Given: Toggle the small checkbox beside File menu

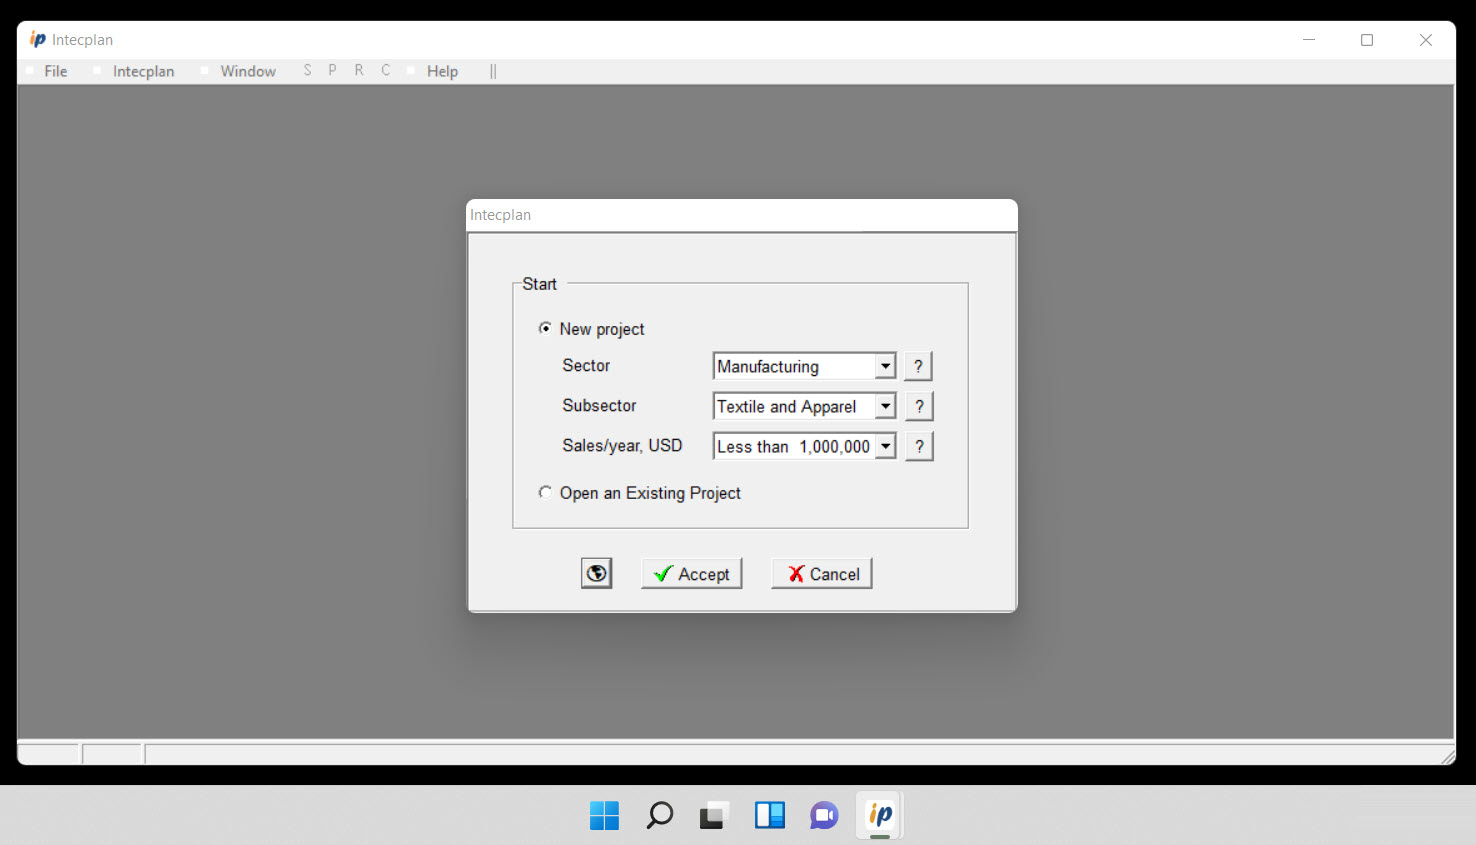Looking at the screenshot, I should [x=29, y=70].
